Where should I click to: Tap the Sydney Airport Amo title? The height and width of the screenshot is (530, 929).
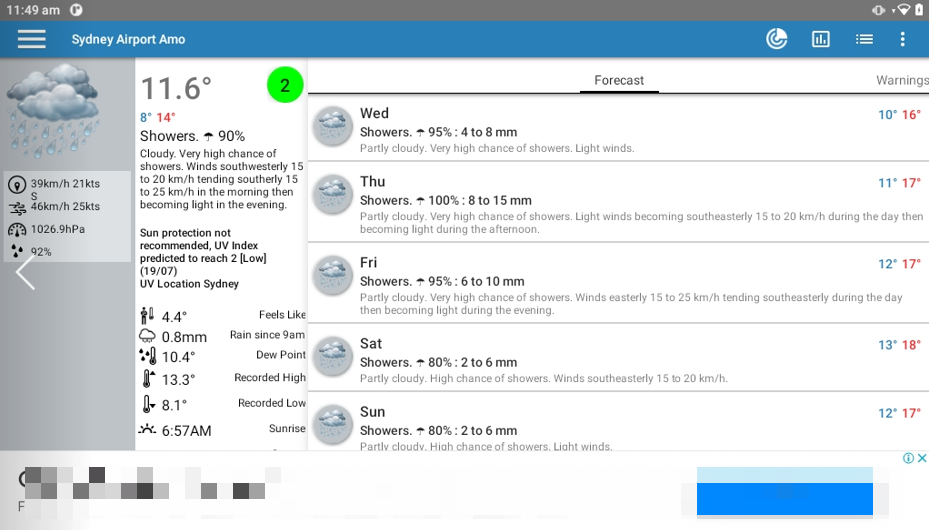coord(129,40)
